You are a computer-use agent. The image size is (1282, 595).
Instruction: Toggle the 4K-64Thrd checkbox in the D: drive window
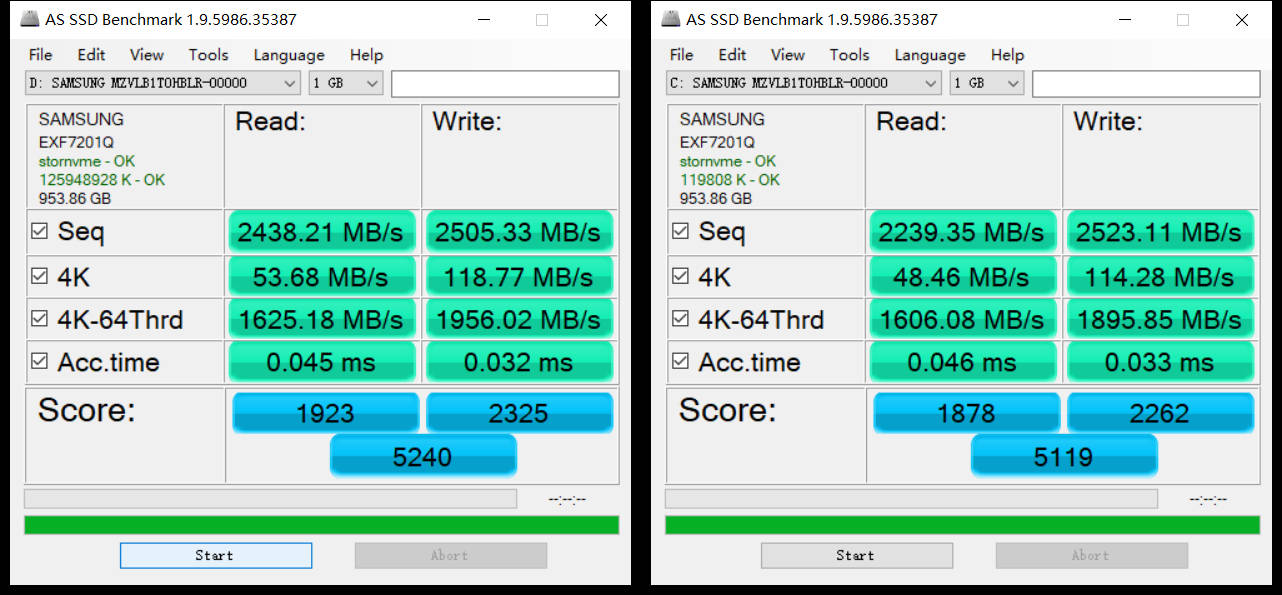(40, 319)
